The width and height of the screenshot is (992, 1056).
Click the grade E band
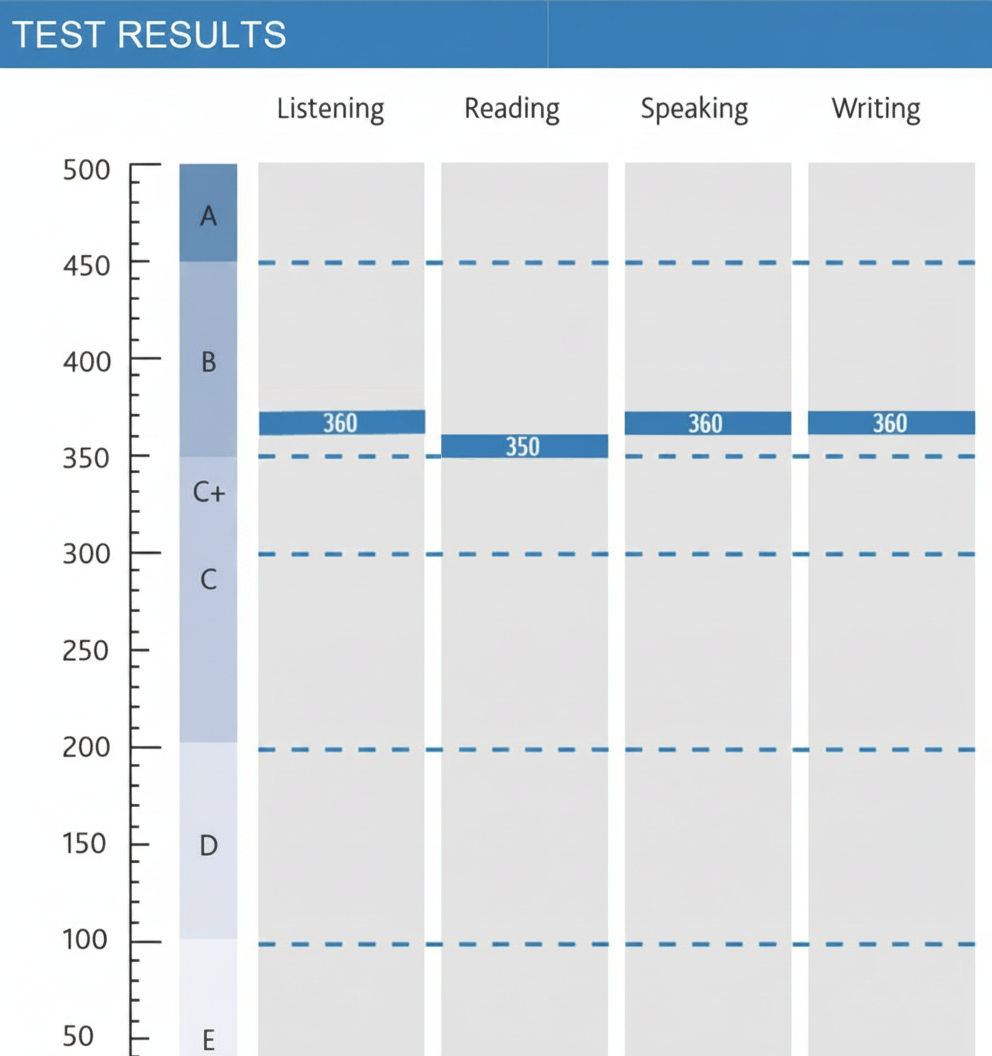click(208, 1040)
